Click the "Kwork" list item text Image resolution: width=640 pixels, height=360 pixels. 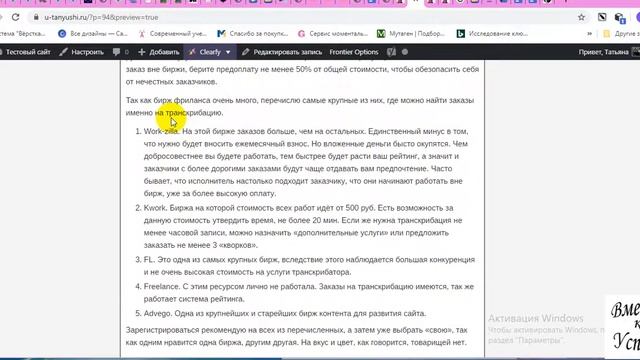pyautogui.click(x=155, y=208)
